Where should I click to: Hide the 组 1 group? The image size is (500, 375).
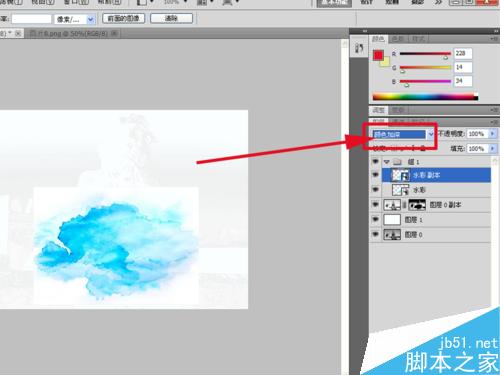point(375,162)
